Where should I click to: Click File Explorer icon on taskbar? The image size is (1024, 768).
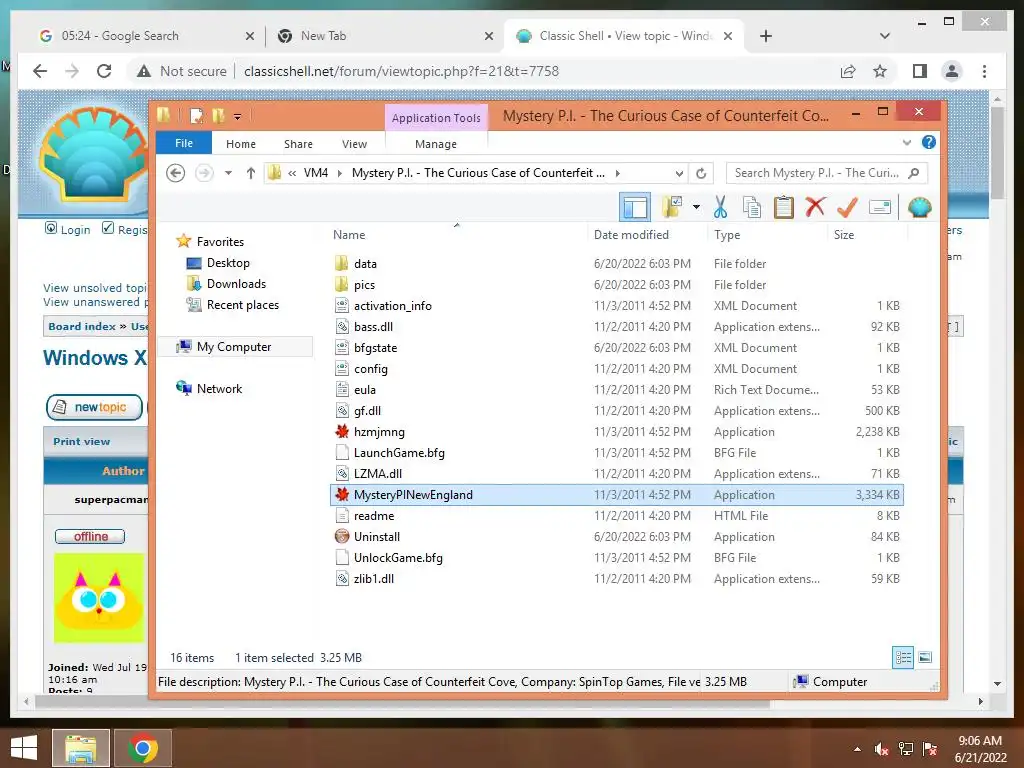pos(81,748)
